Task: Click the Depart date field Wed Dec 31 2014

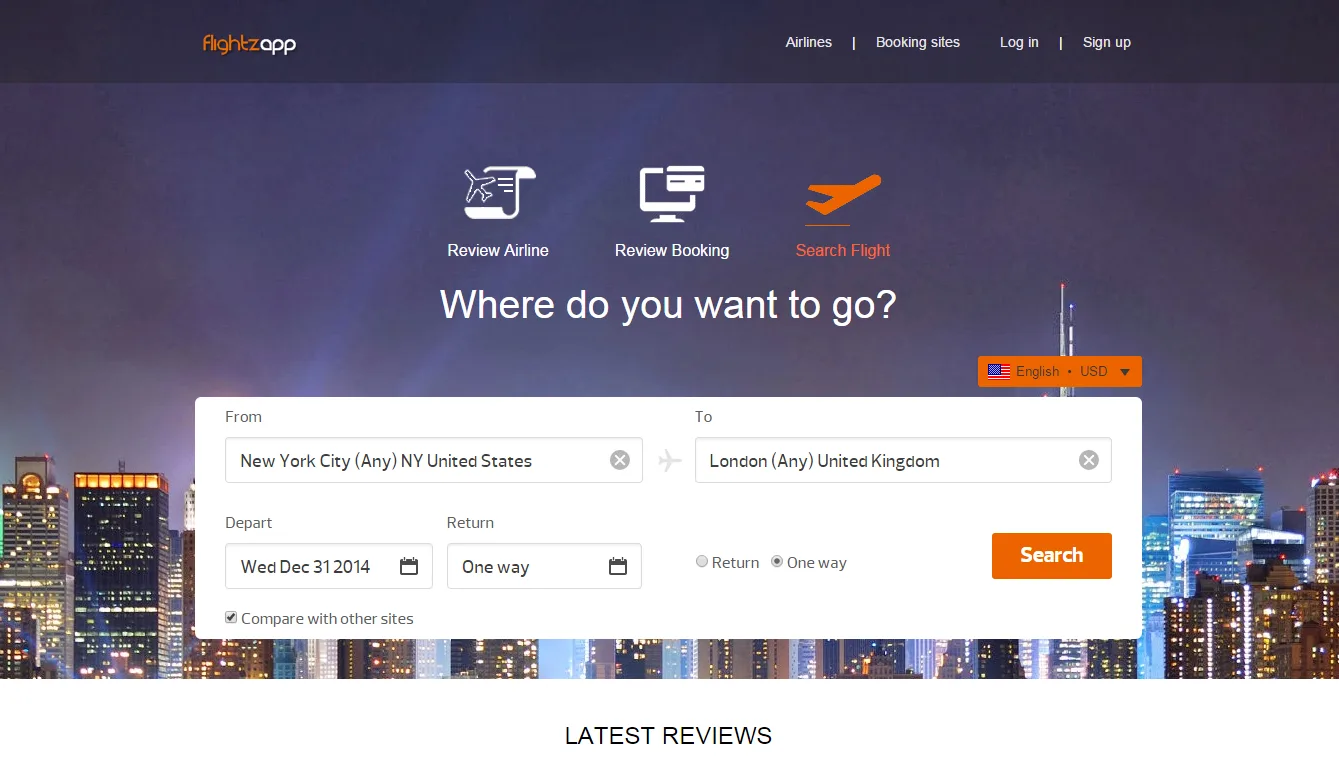Action: [x=329, y=566]
